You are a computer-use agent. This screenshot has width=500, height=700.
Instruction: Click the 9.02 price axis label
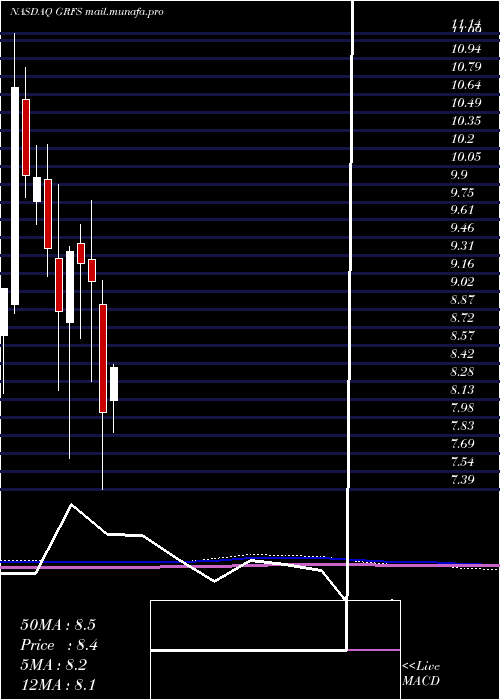462,282
